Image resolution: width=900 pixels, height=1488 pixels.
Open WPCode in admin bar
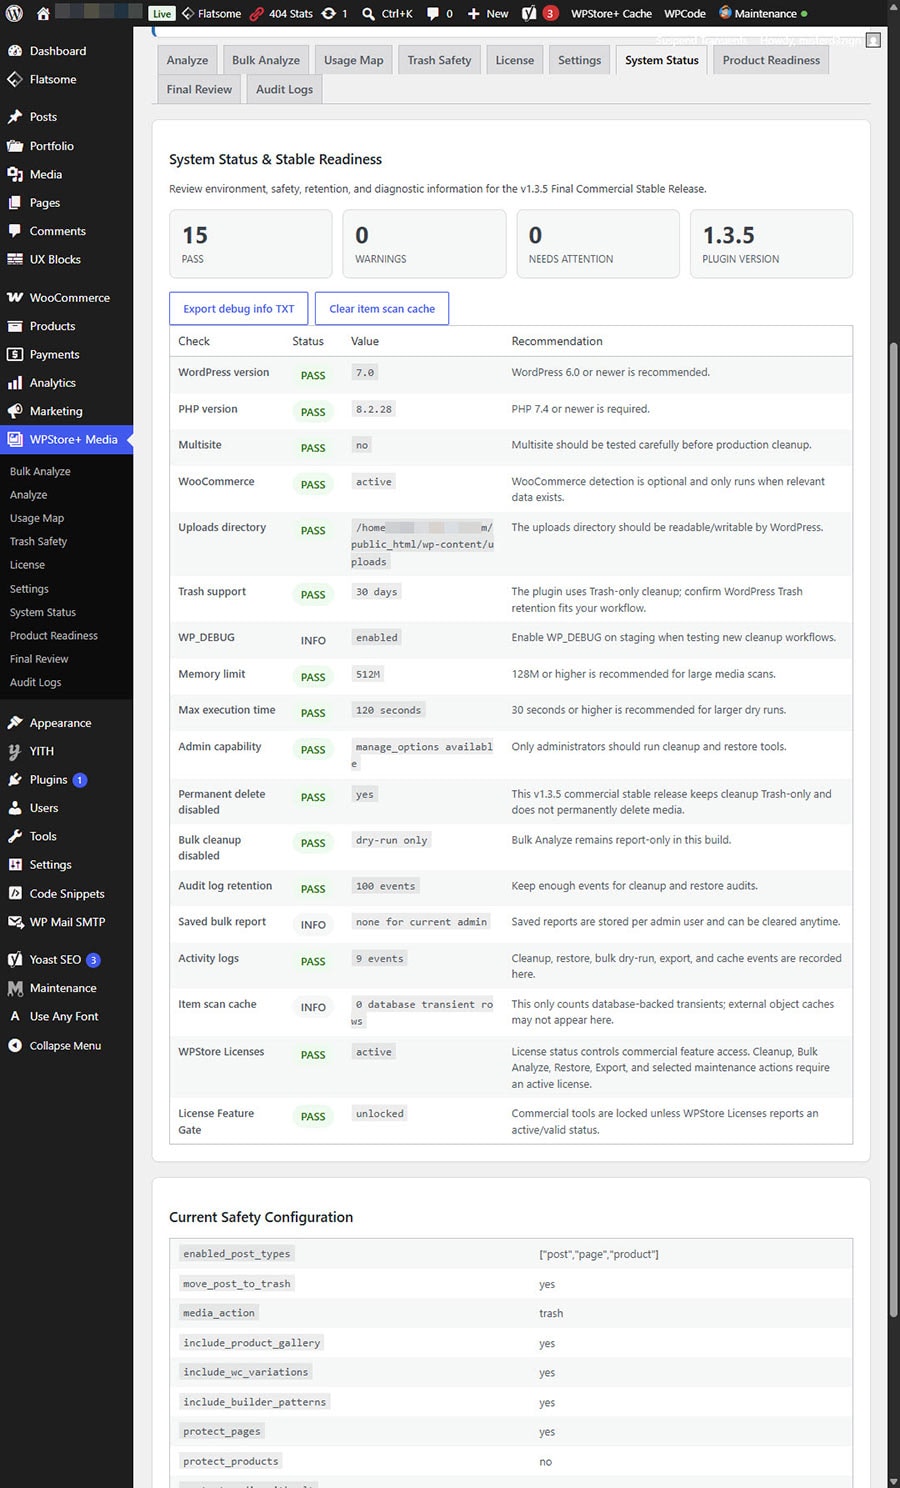(x=685, y=14)
